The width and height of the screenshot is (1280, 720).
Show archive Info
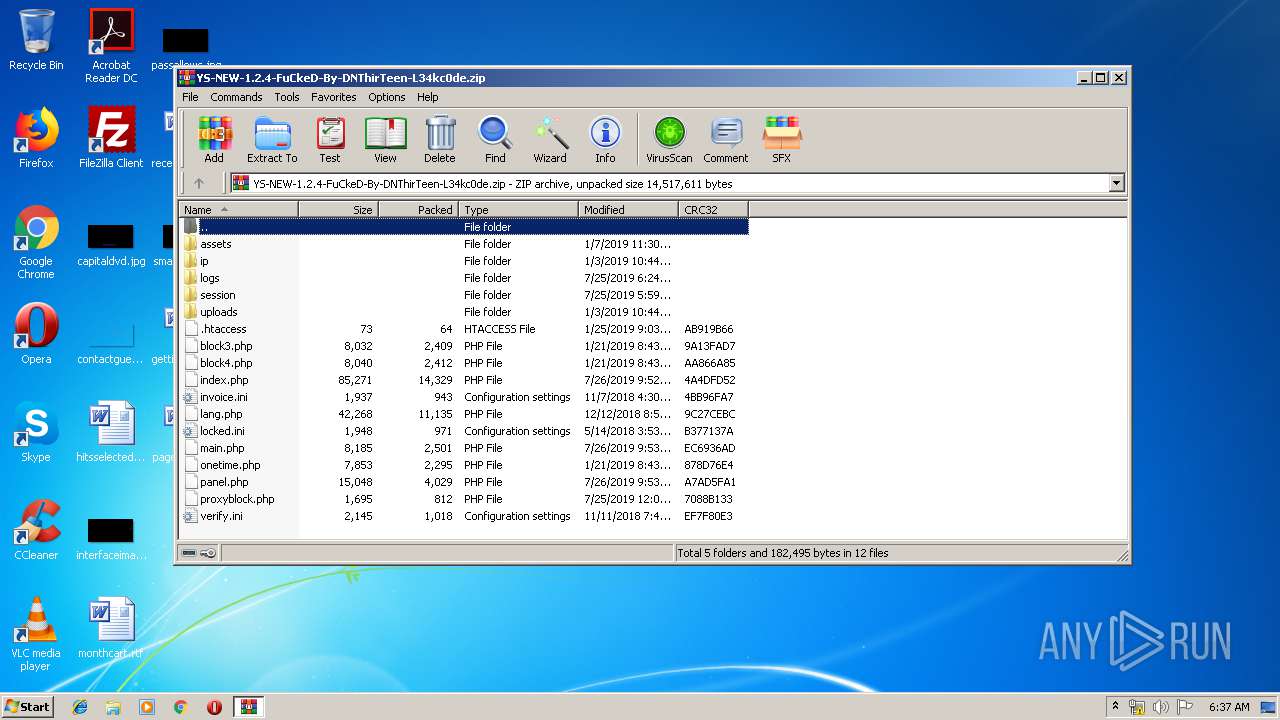(605, 139)
